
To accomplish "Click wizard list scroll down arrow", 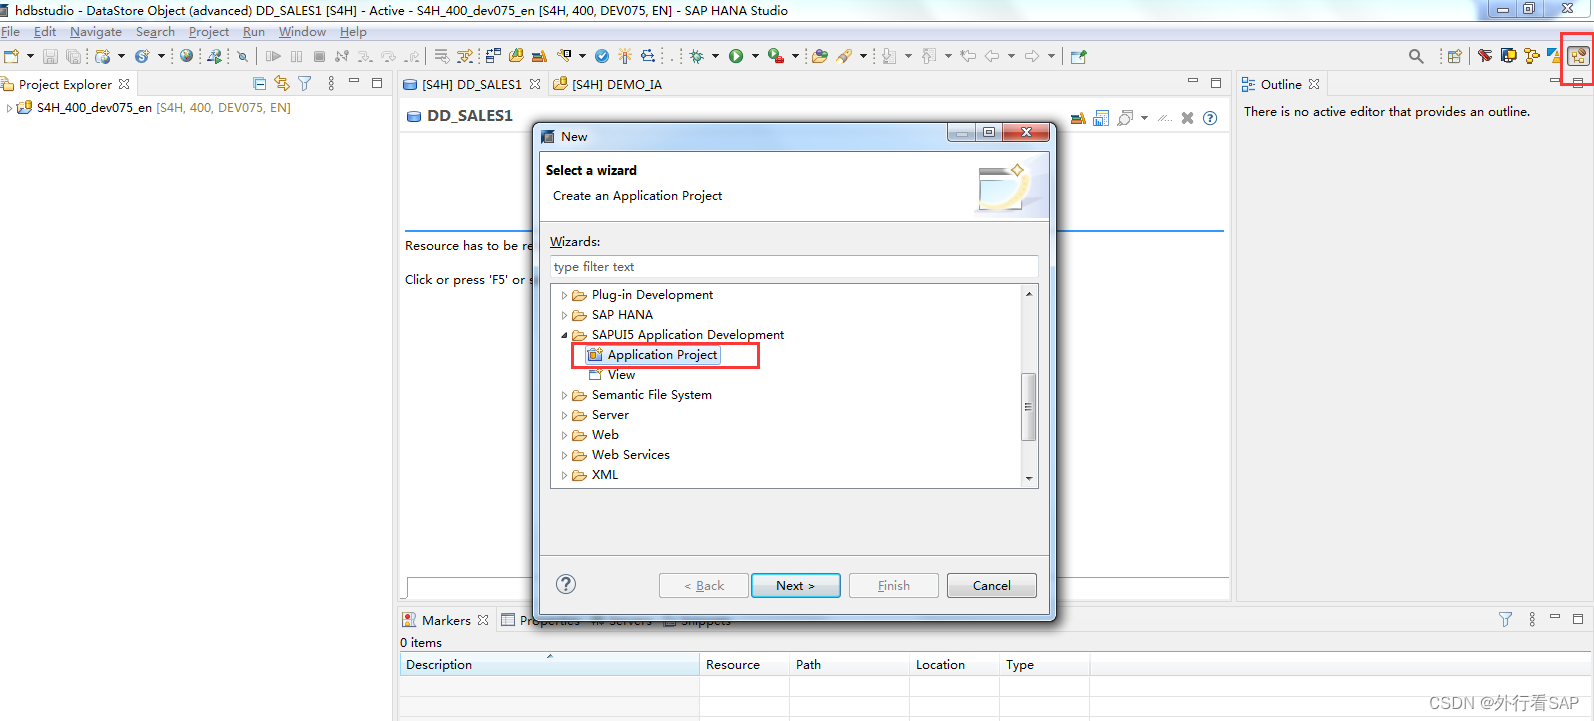I will click(x=1028, y=479).
